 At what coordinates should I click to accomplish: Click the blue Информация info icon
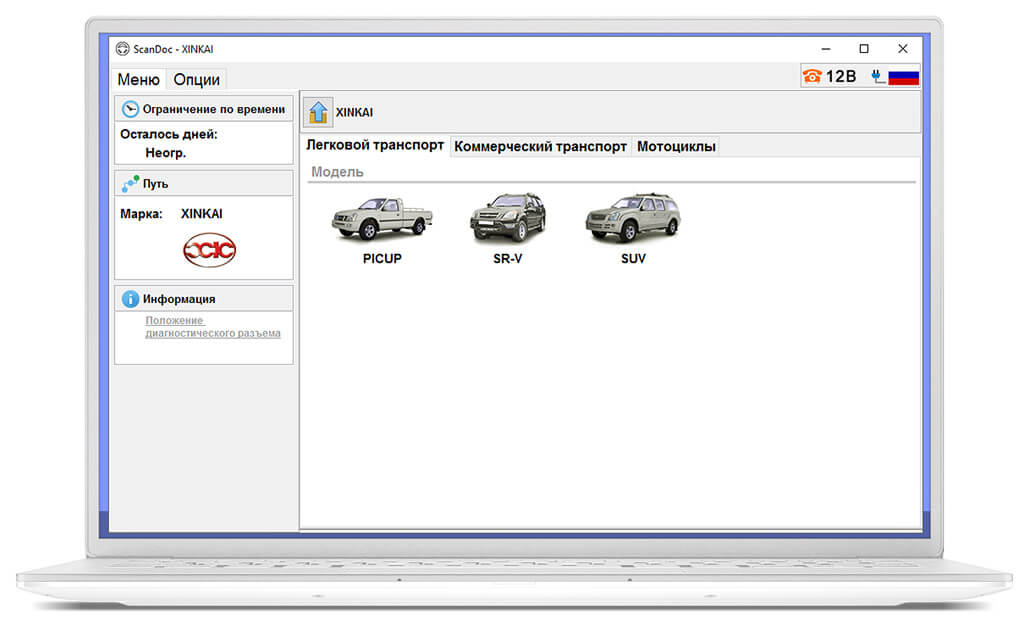pos(130,299)
